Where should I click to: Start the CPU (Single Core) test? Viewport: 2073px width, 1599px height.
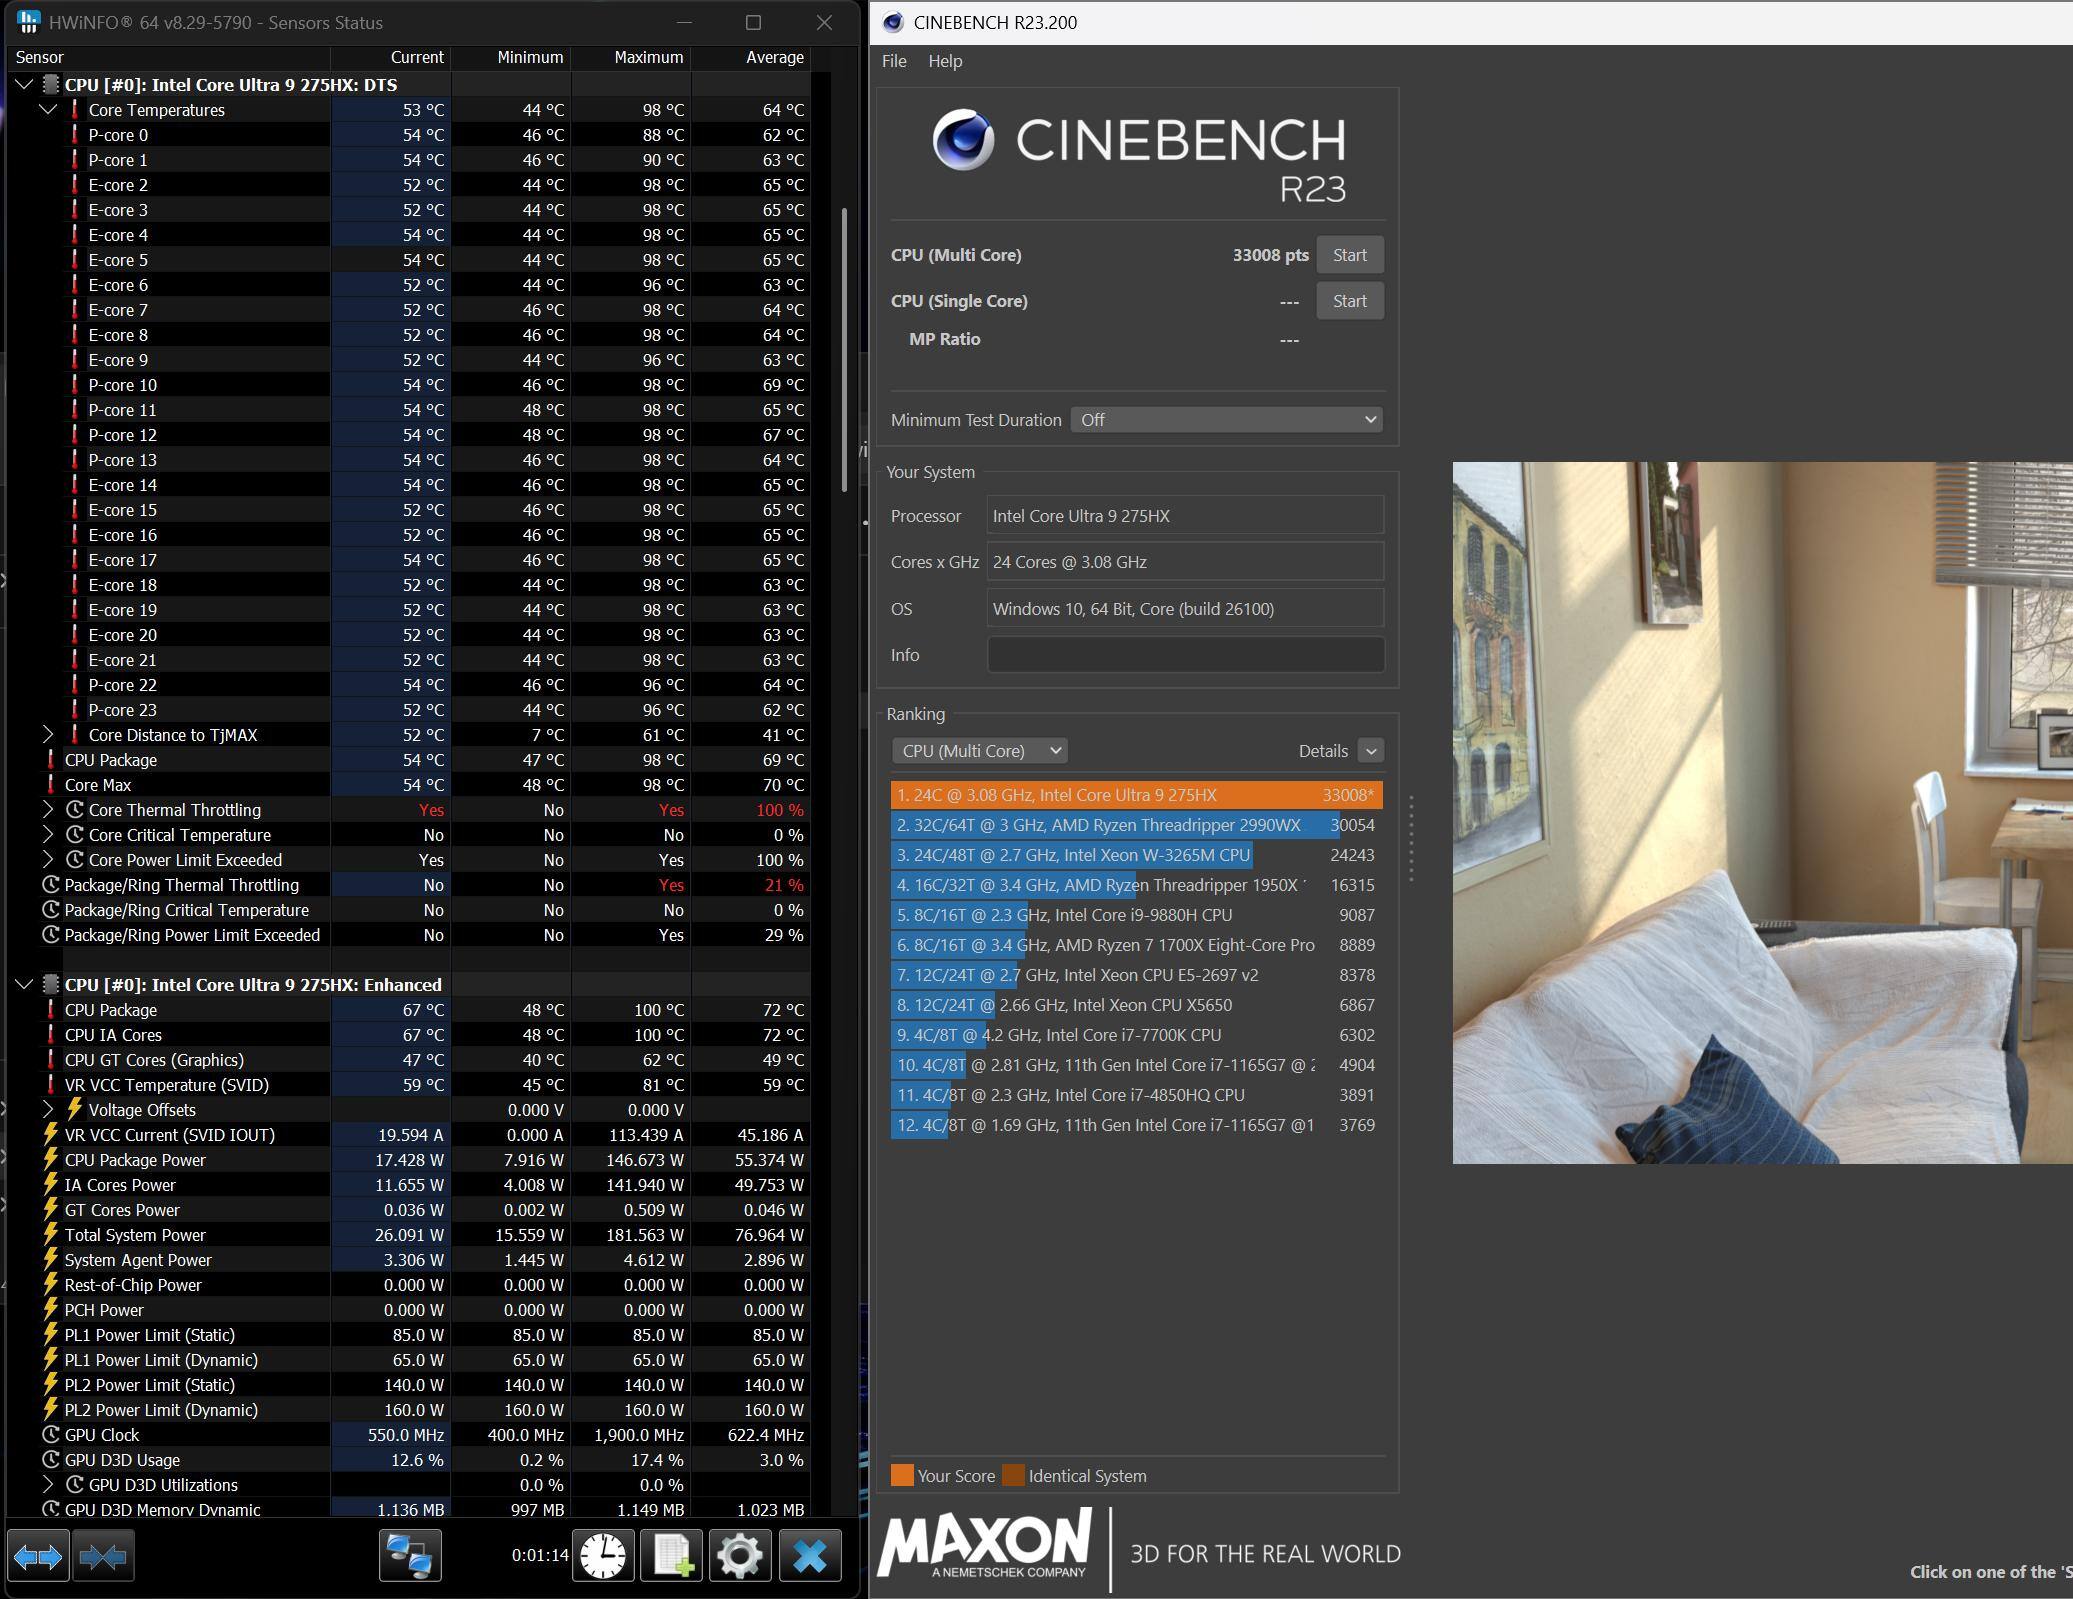pos(1349,301)
